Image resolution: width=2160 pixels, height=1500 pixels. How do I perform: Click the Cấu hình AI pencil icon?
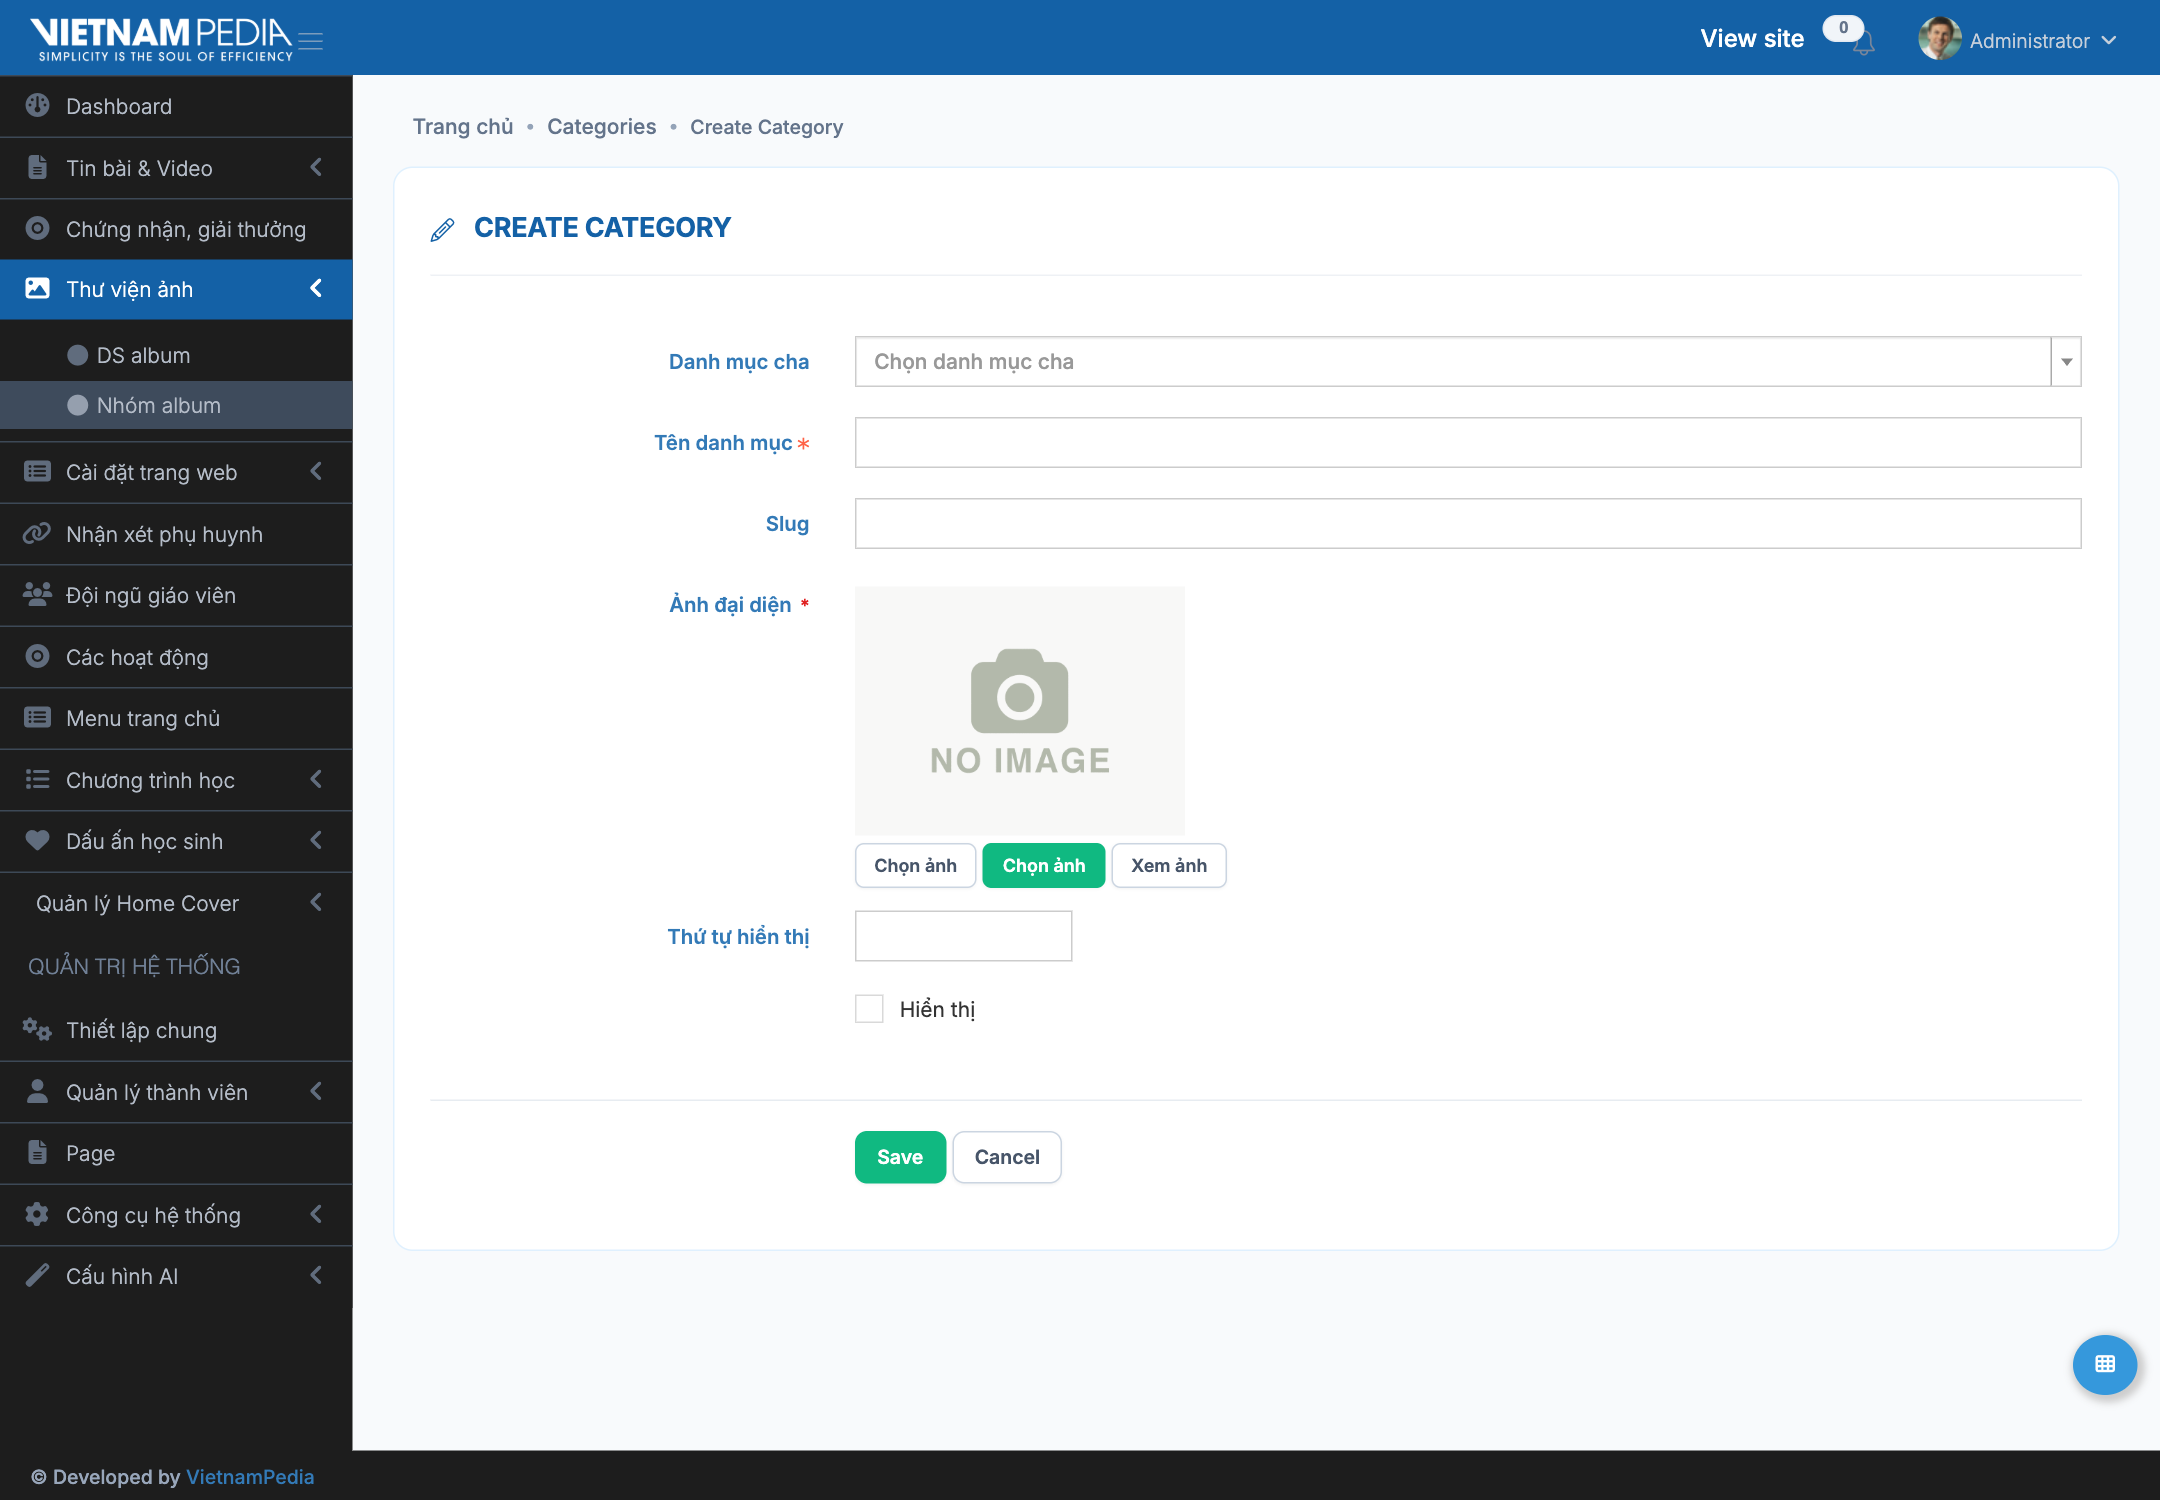[37, 1275]
